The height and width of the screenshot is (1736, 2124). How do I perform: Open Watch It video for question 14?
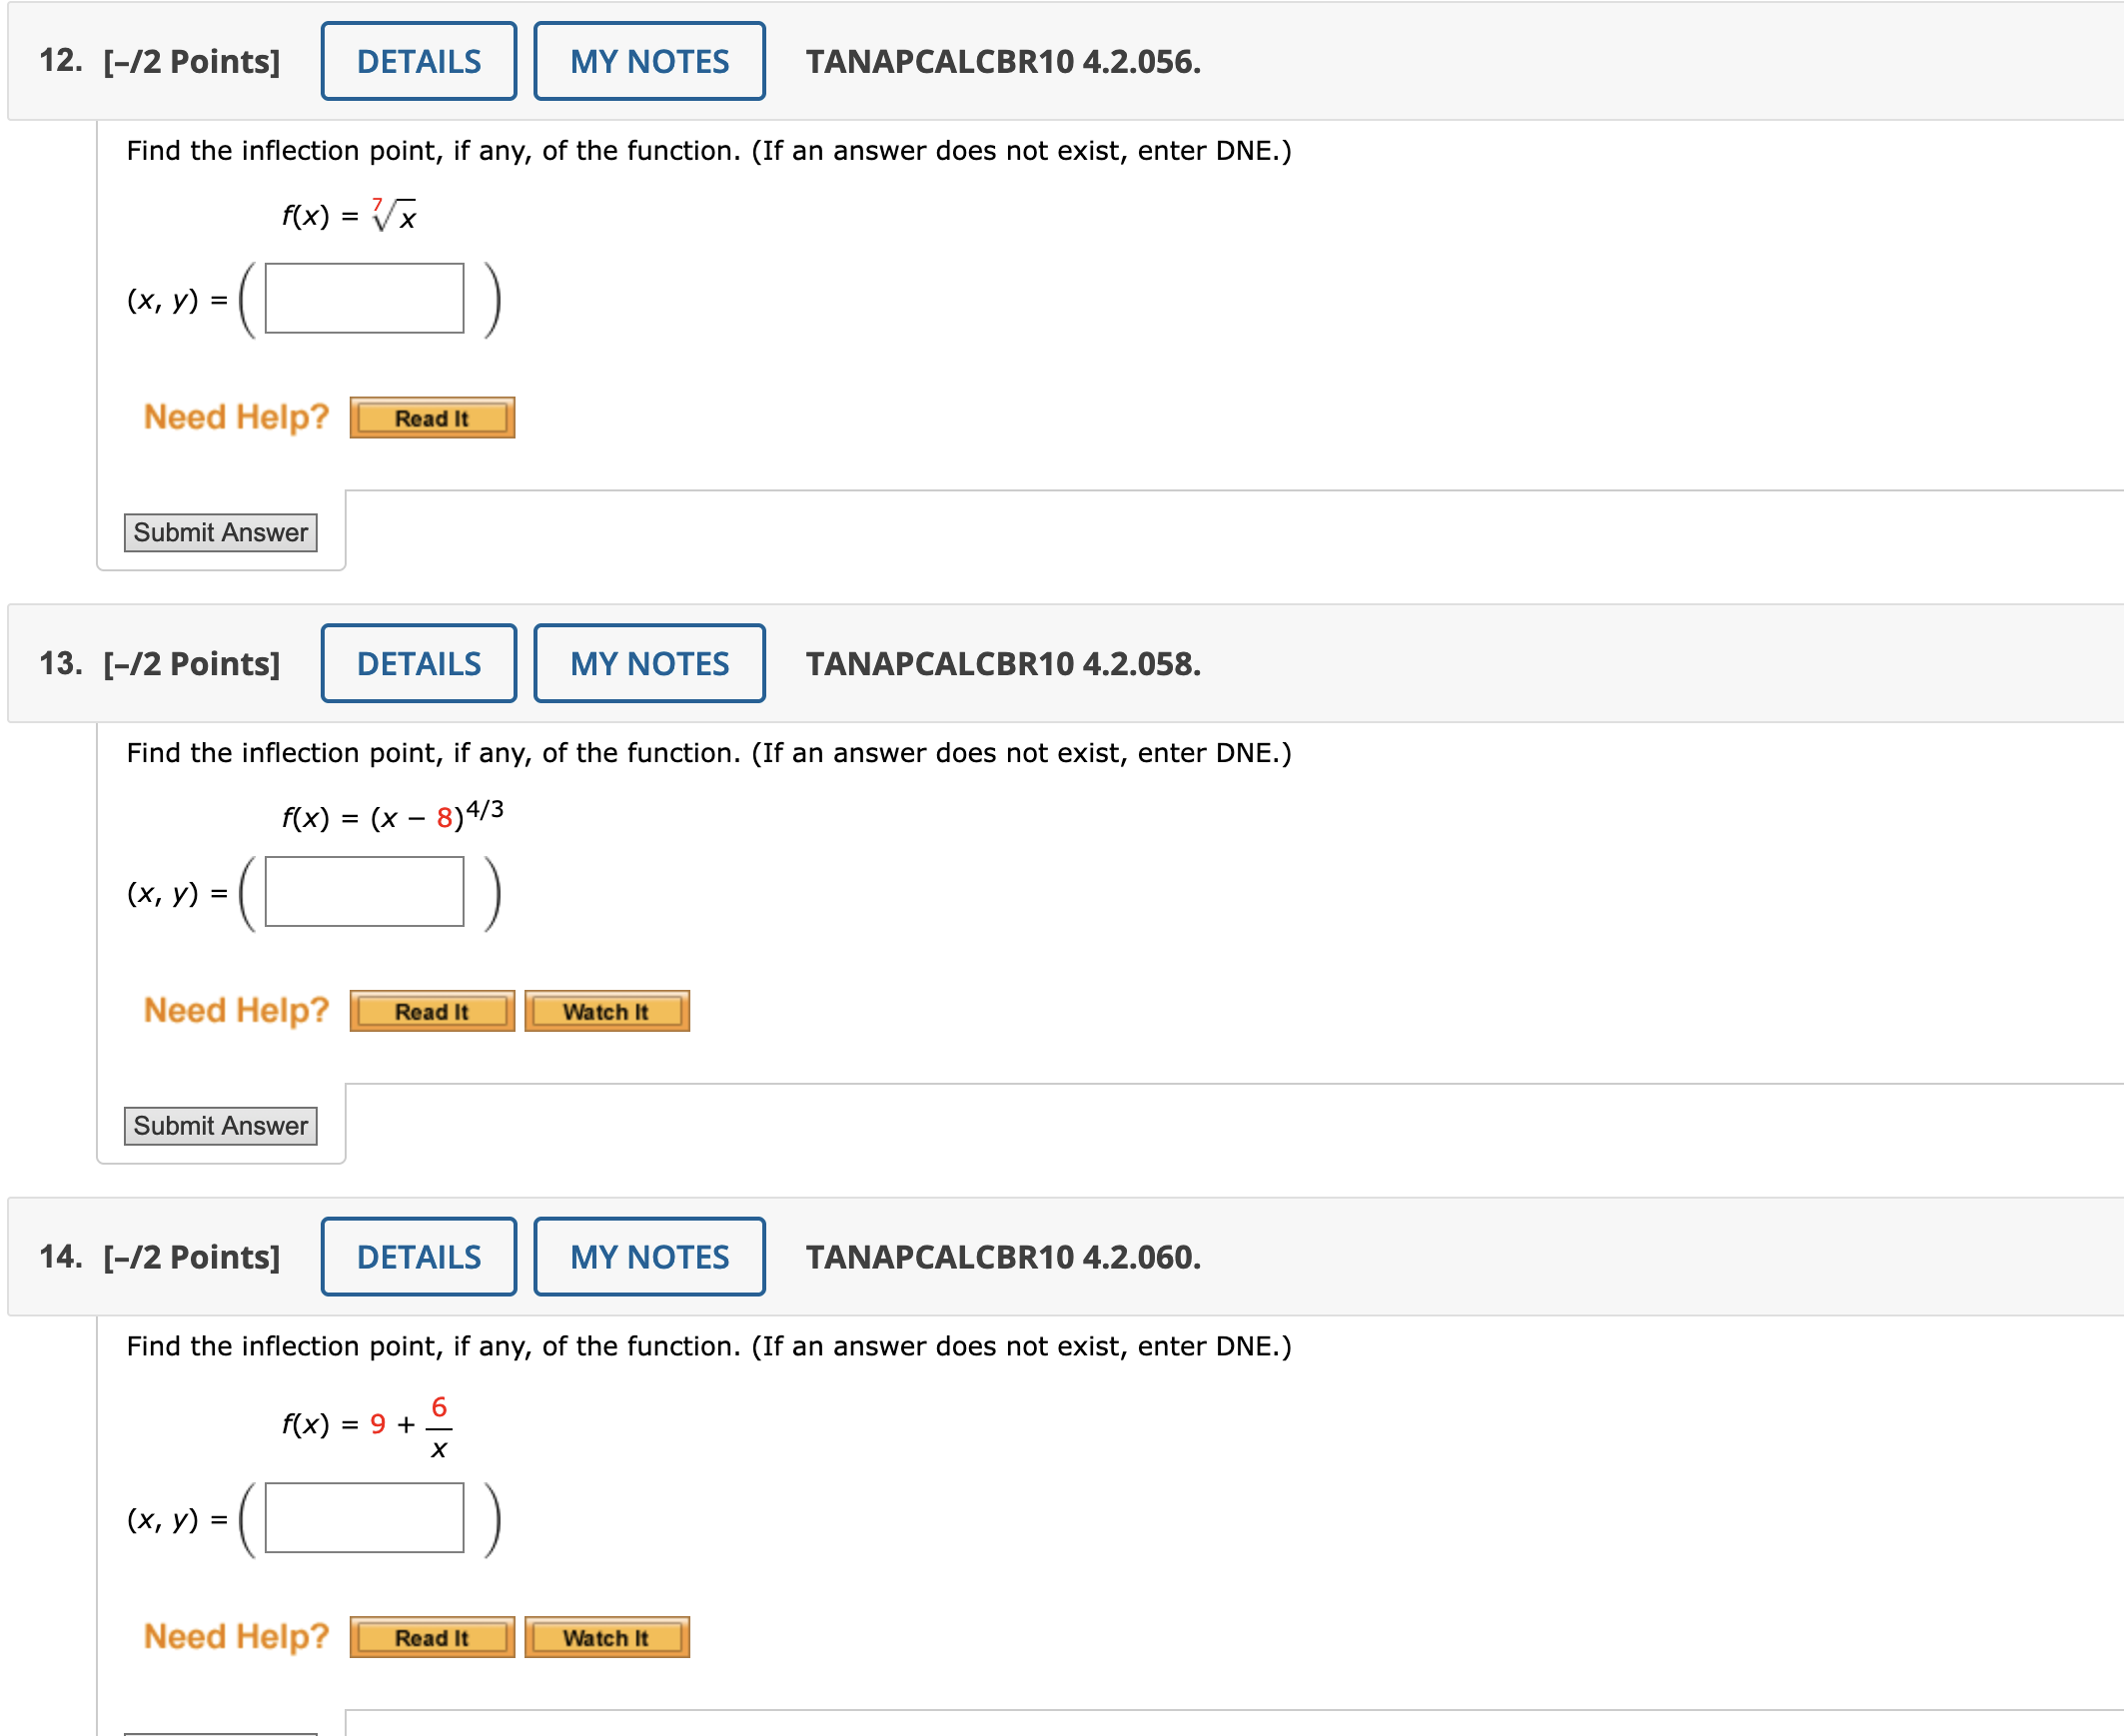coord(607,1637)
